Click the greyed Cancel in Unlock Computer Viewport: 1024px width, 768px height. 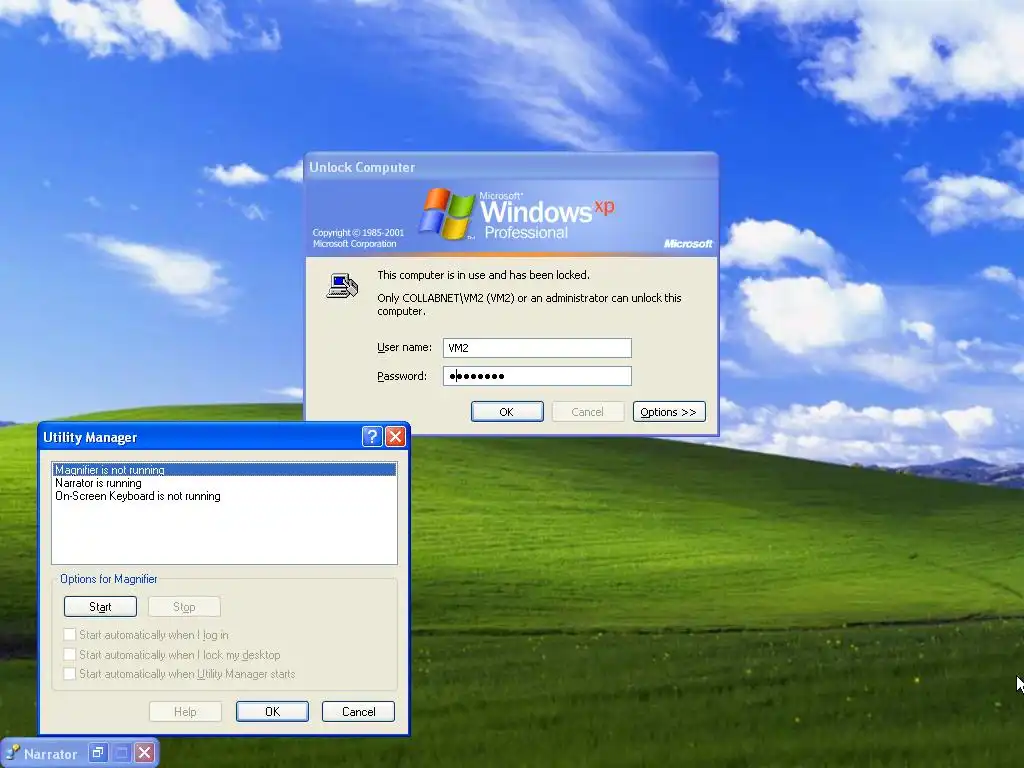tap(587, 411)
